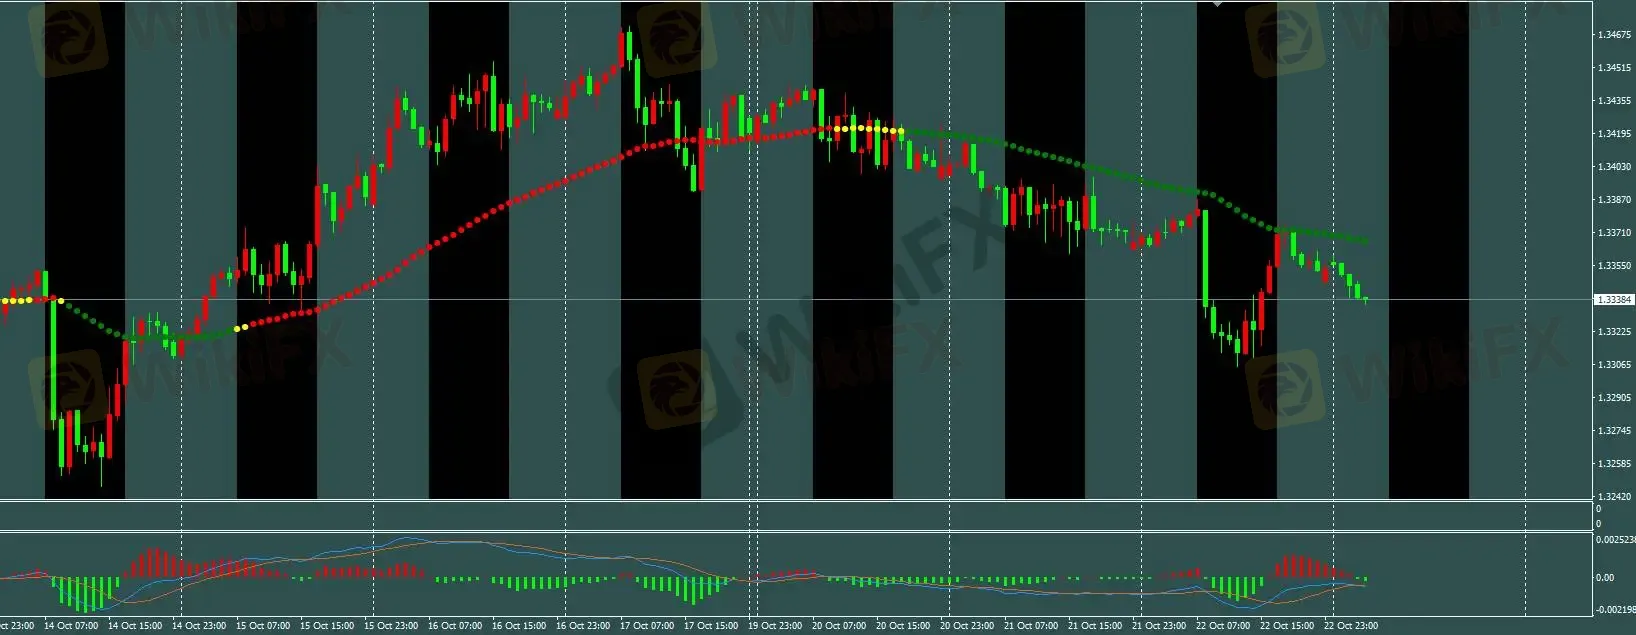The image size is (1636, 635).
Task: Click the 20 Oct 07:00 time label
Action: click(839, 626)
